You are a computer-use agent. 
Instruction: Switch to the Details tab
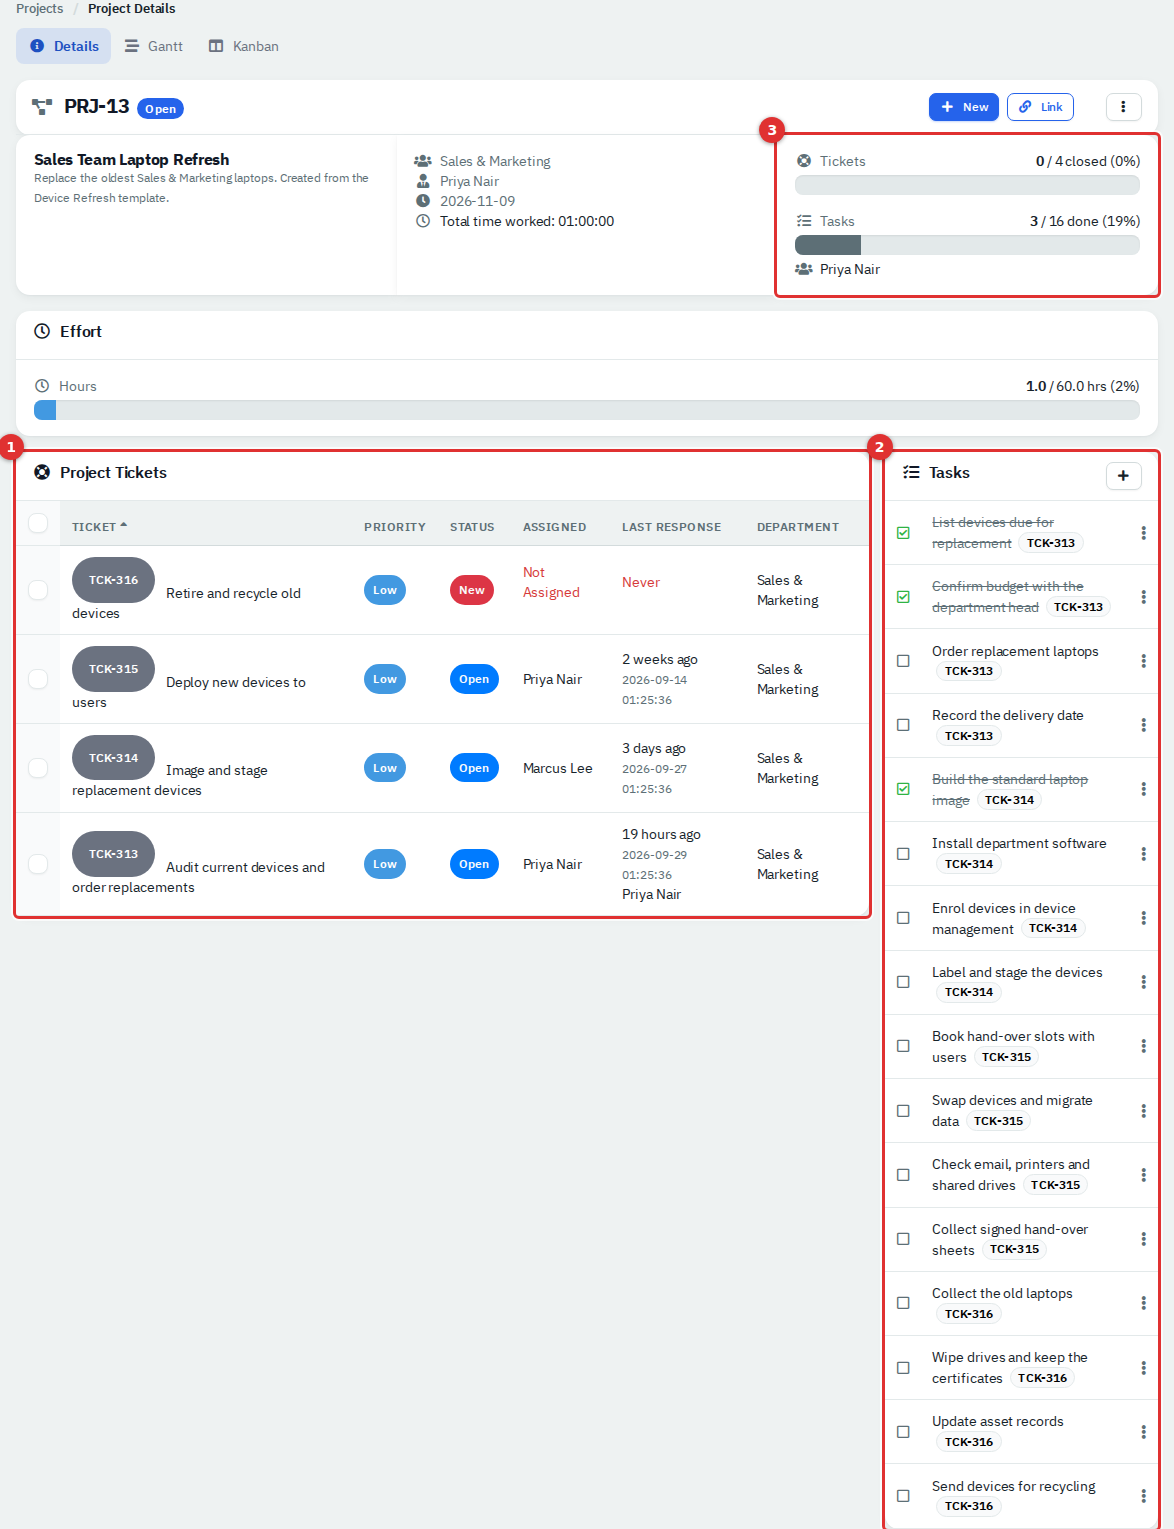pos(64,46)
